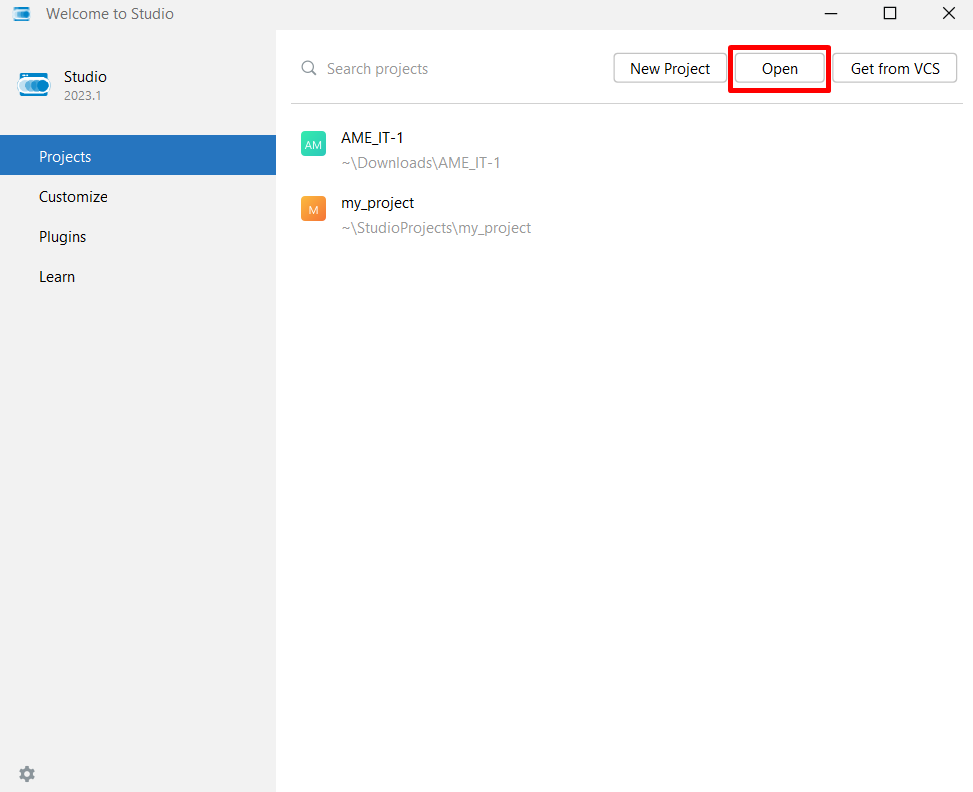
Task: Click the Studio logo in sidebar
Action: [33, 86]
